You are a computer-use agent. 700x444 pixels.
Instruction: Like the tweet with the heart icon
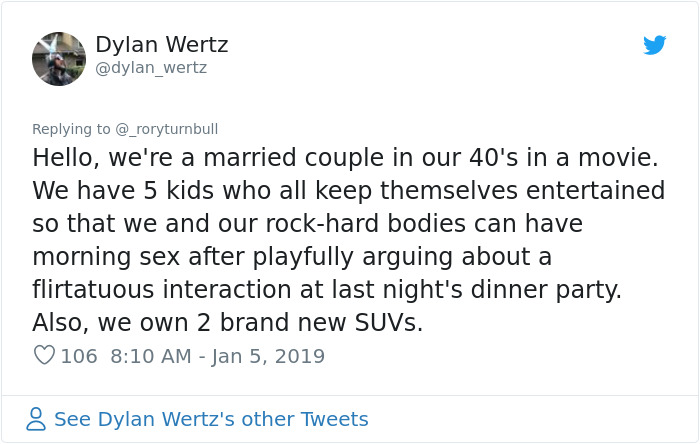(44, 355)
